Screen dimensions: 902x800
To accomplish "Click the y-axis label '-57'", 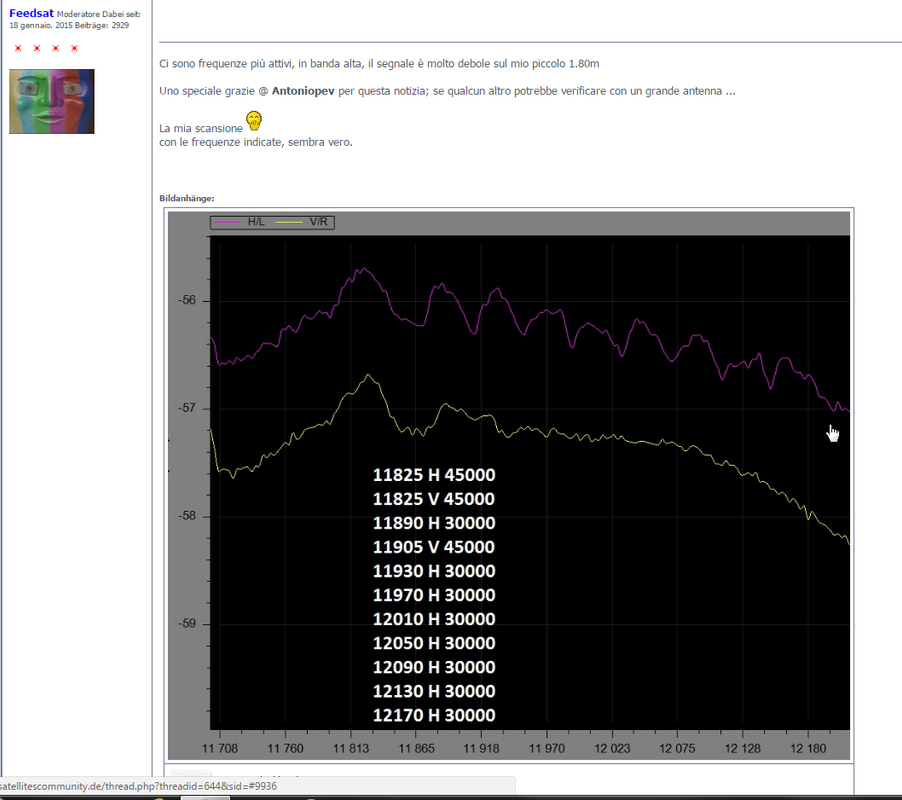I will pos(187,408).
